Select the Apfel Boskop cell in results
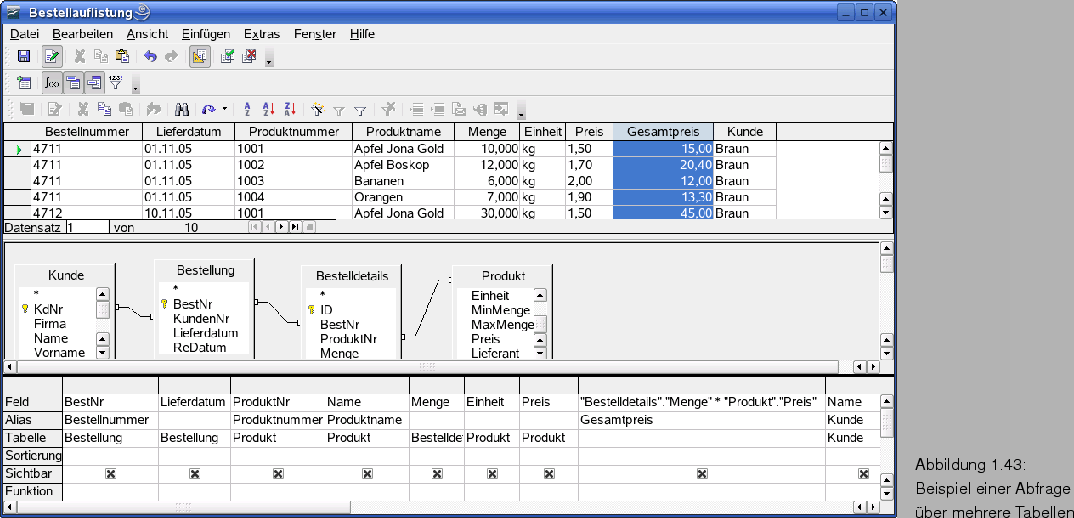The height and width of the screenshot is (518, 1074). 403,164
